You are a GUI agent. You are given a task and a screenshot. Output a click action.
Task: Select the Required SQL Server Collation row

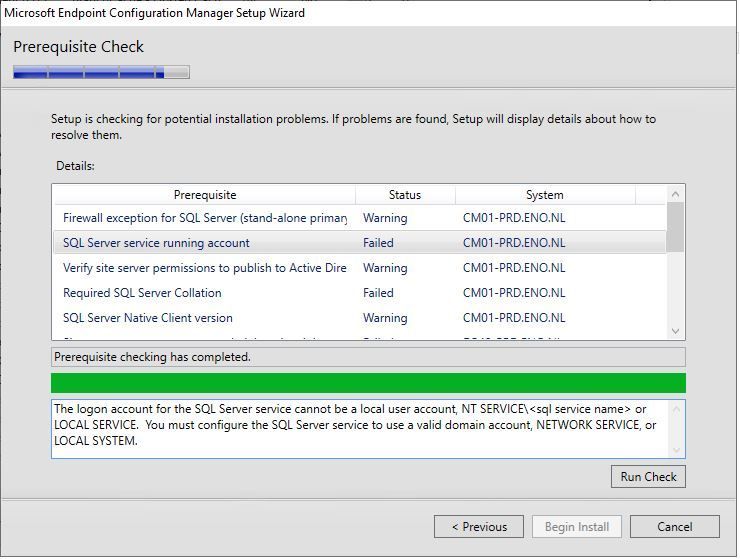(x=360, y=293)
